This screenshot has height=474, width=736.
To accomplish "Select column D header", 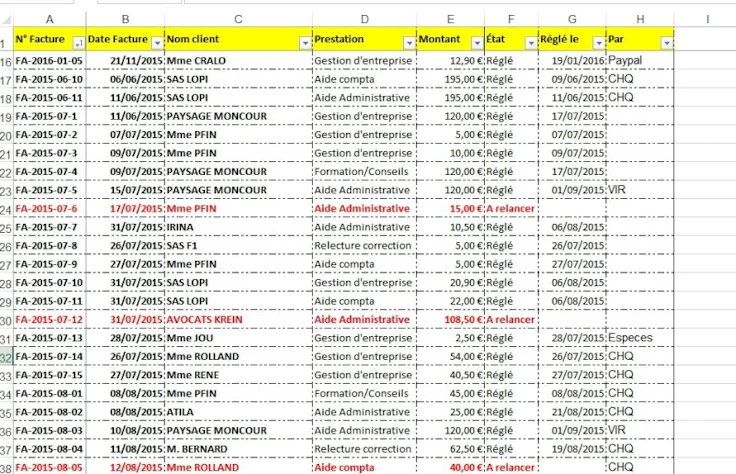I will (x=364, y=19).
